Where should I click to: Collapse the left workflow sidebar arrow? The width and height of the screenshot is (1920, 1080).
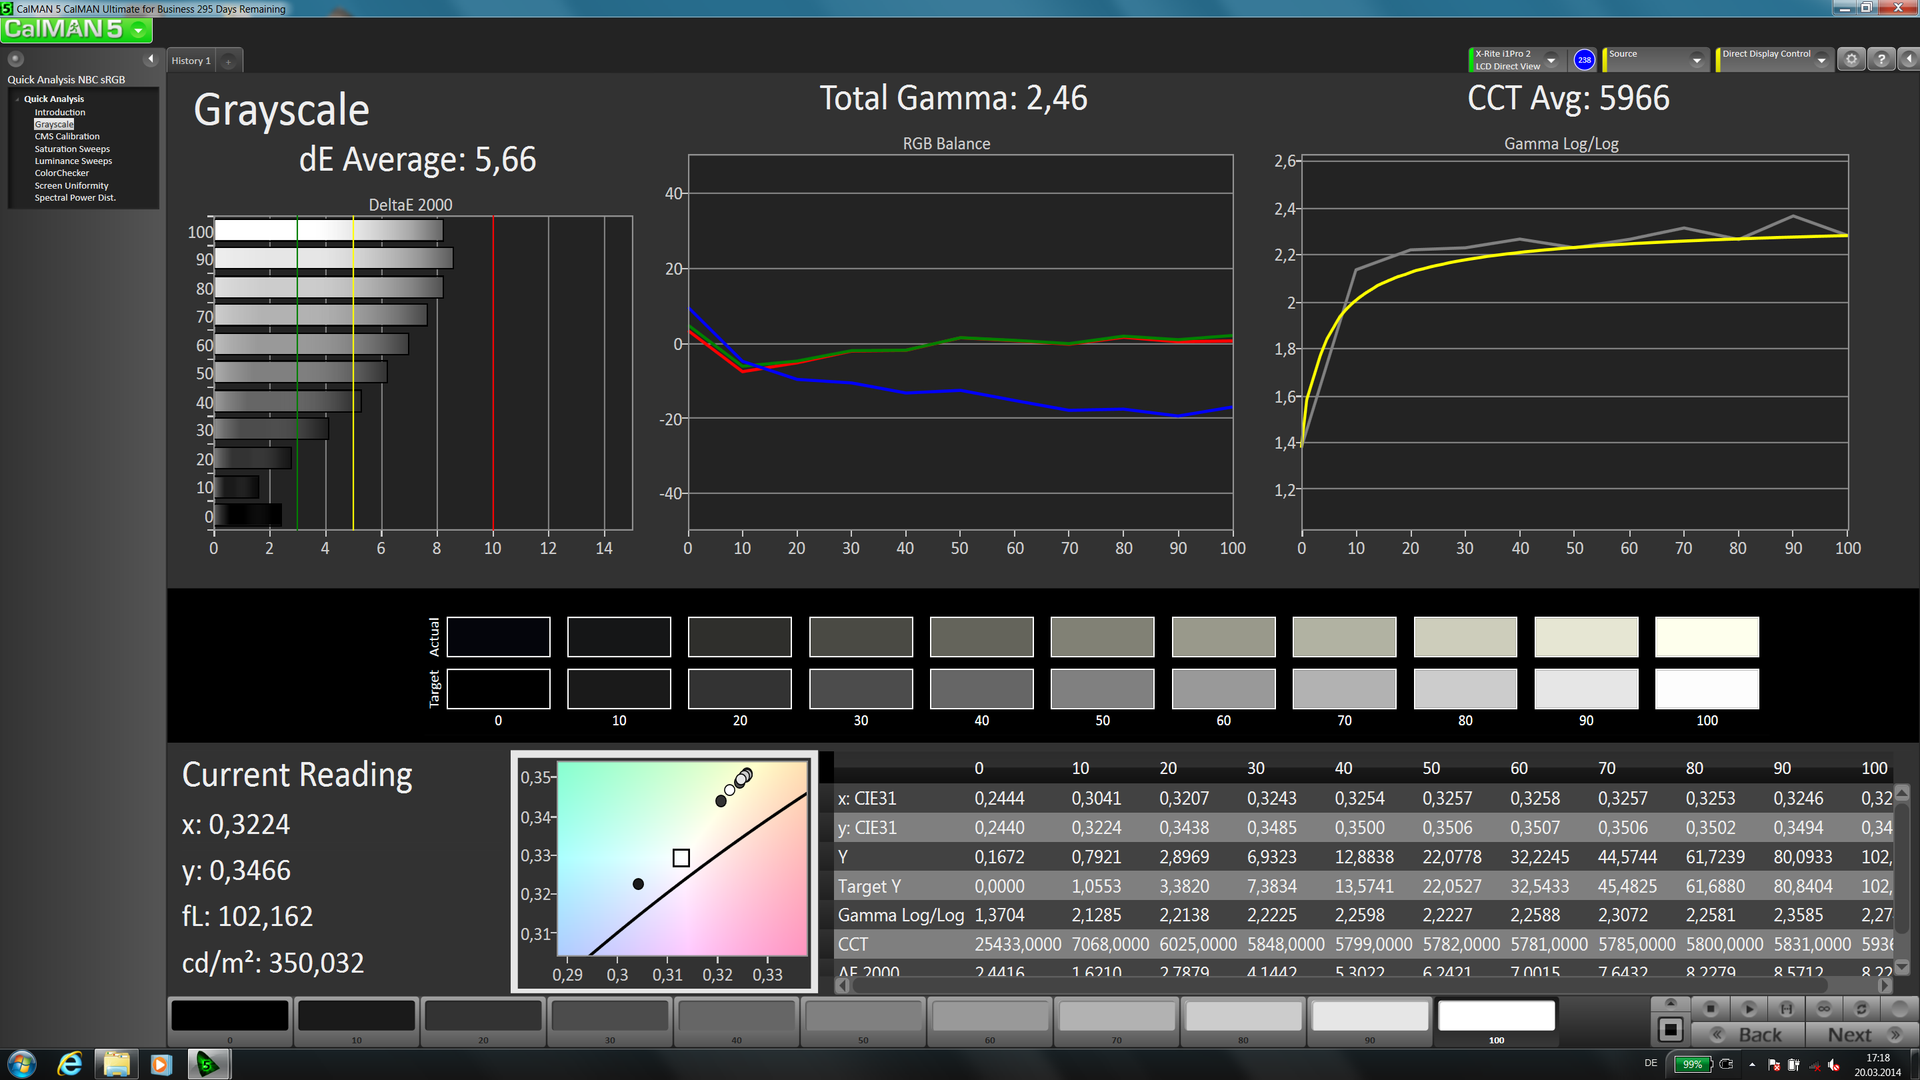click(x=151, y=59)
